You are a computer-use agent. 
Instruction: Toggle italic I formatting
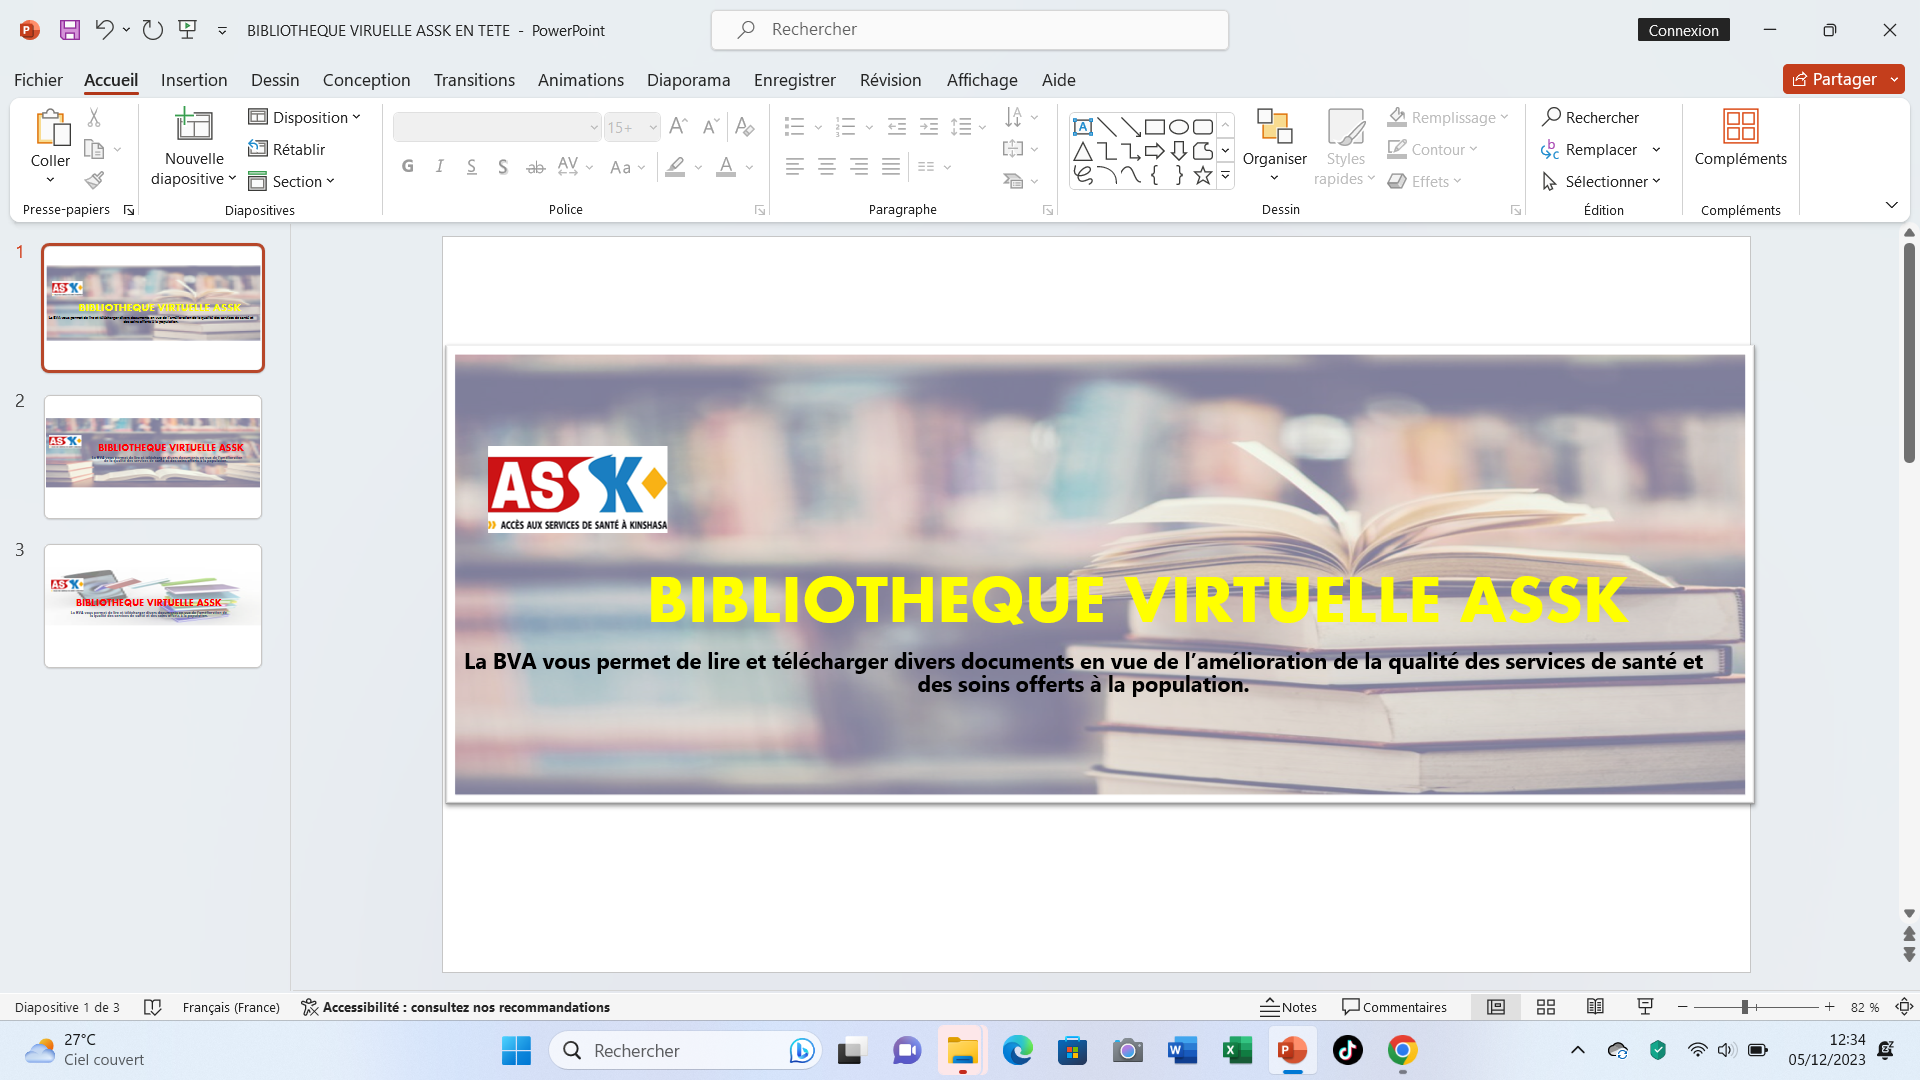439,166
